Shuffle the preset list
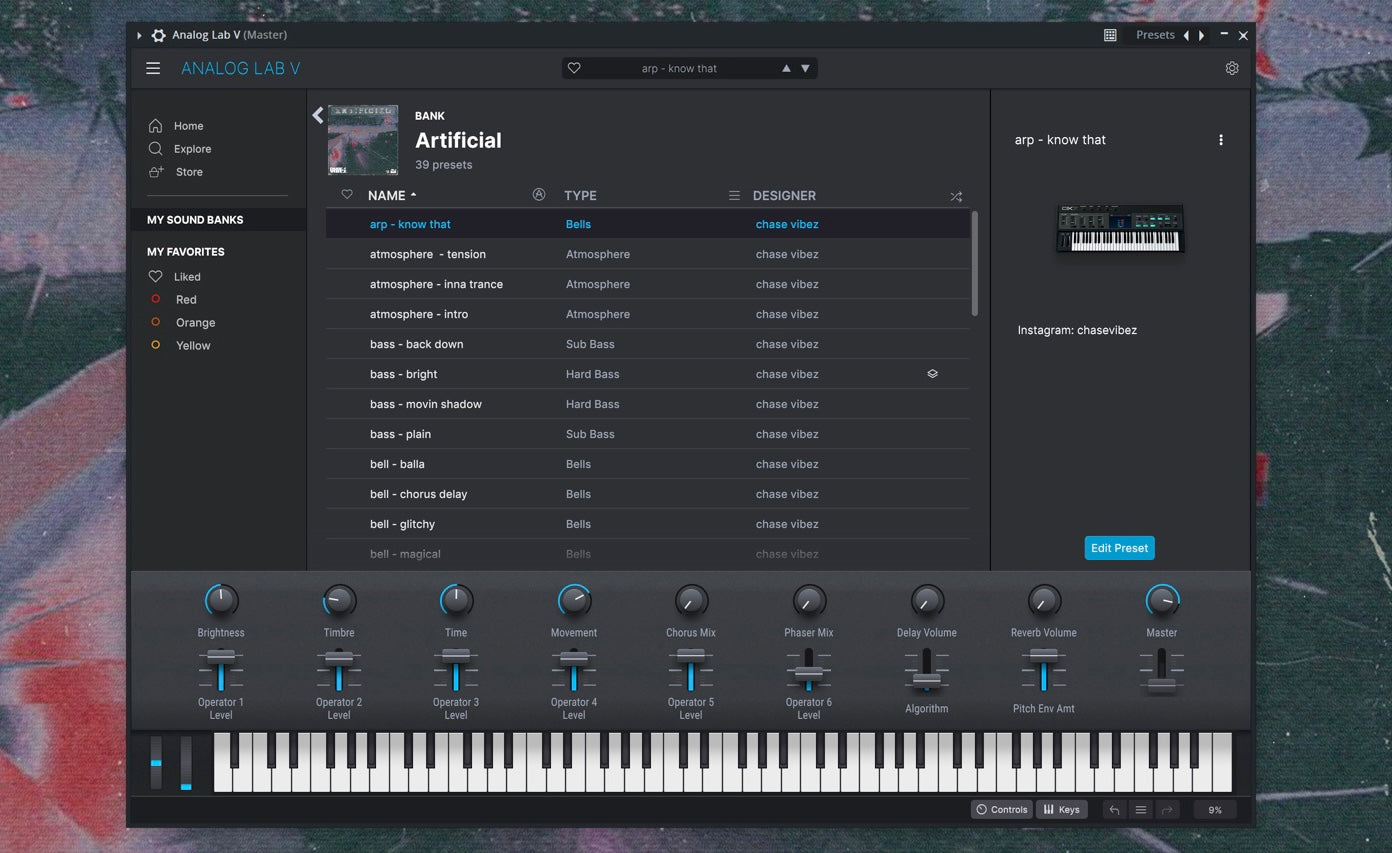 tap(956, 197)
